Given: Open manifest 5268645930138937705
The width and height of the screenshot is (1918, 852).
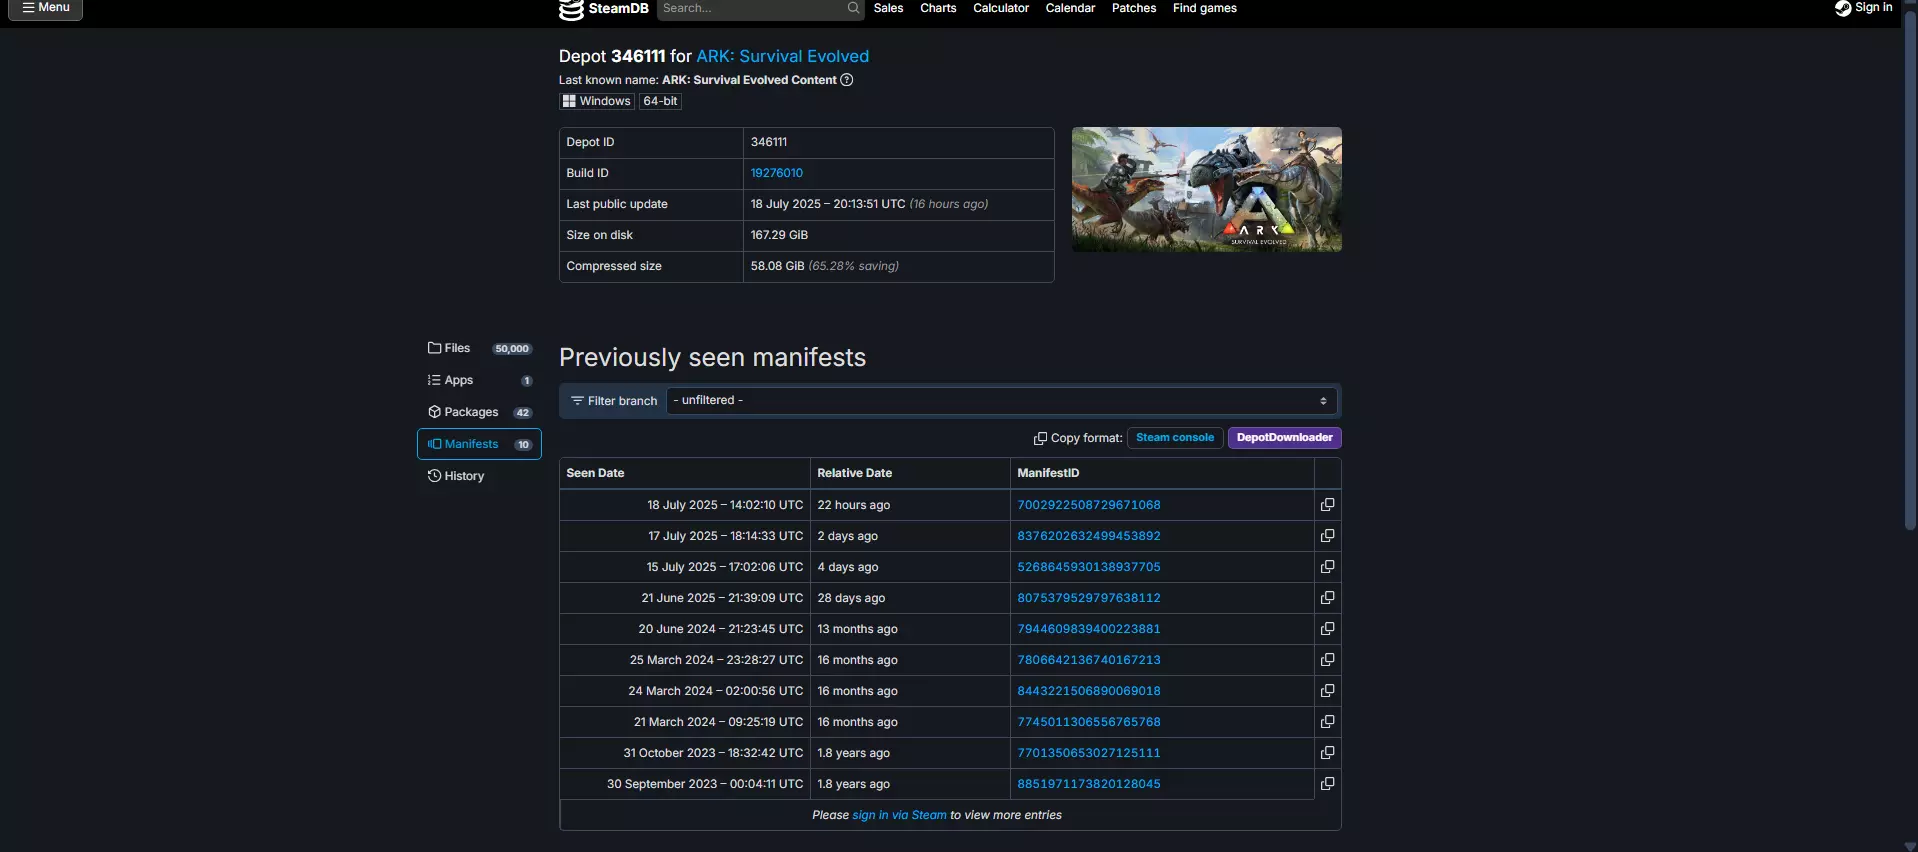Looking at the screenshot, I should tap(1089, 567).
